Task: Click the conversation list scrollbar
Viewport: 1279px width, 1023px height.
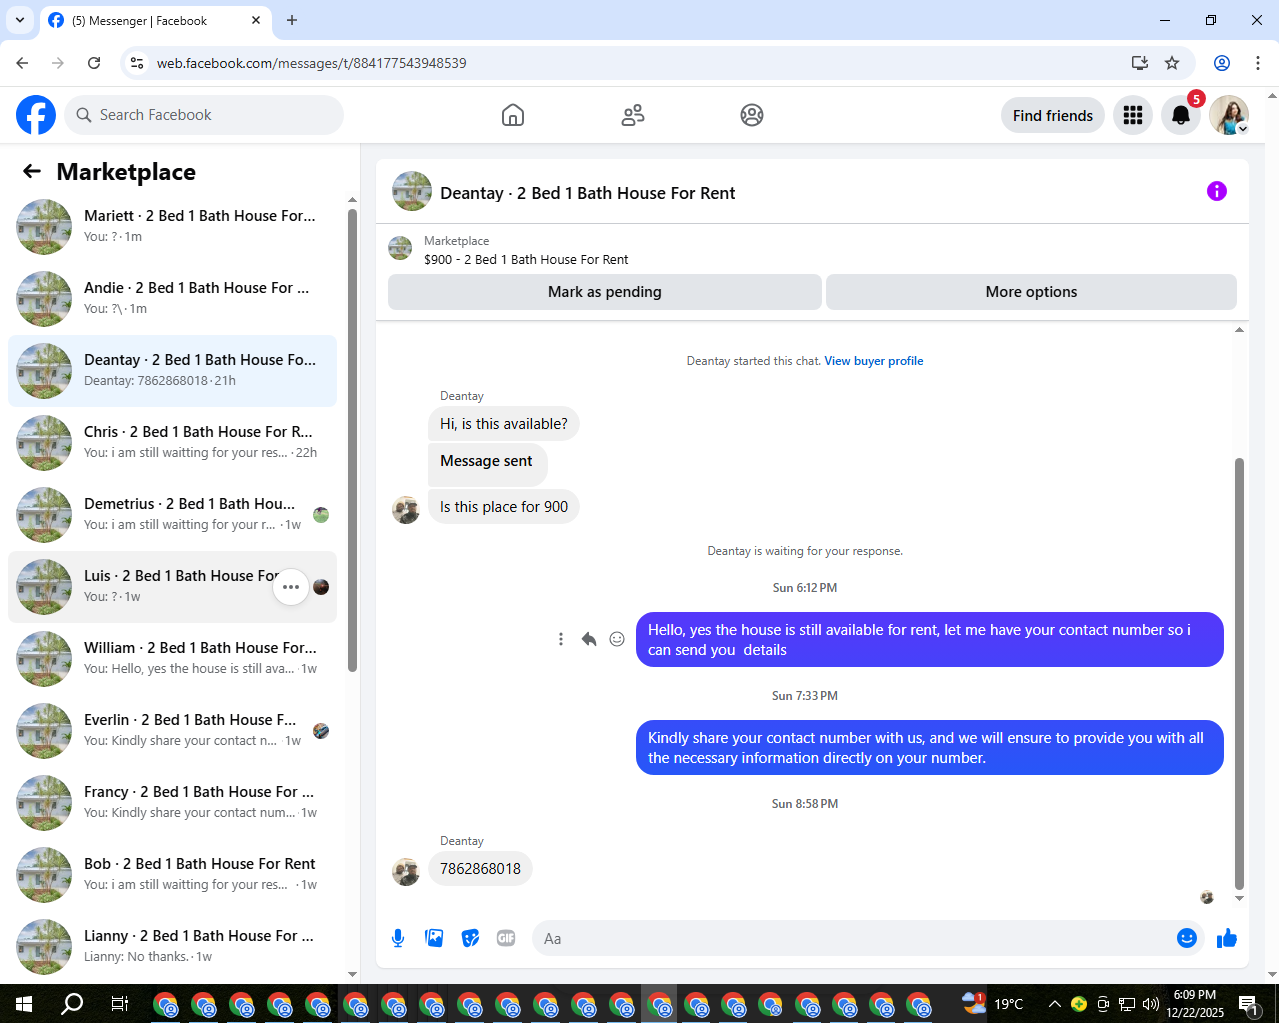Action: coord(352,440)
